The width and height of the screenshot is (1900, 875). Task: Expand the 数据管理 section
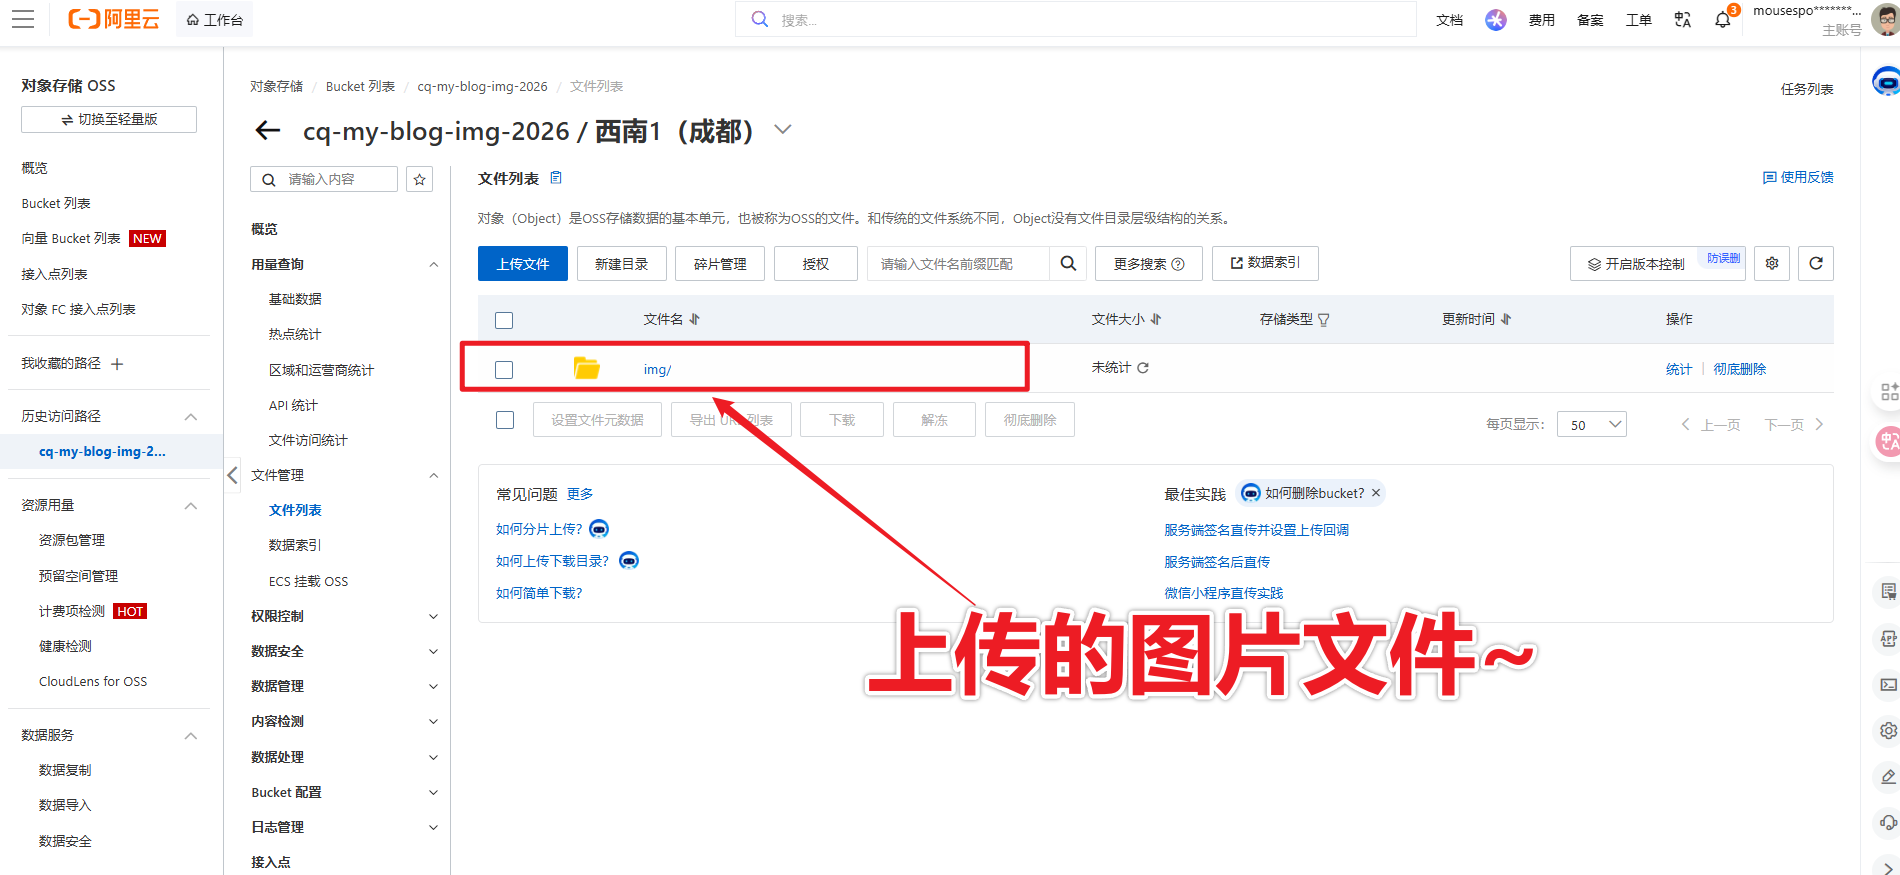tap(433, 687)
